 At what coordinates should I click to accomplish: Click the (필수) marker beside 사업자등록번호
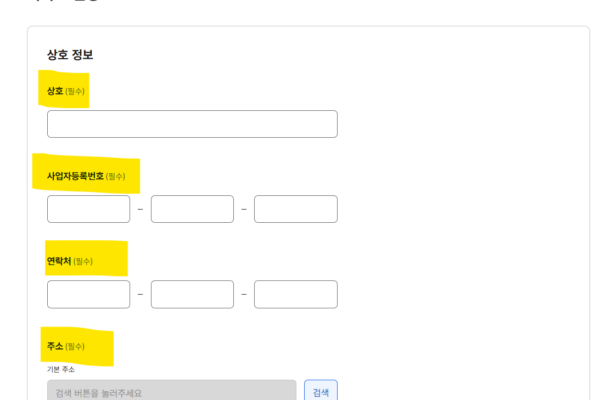(116, 176)
